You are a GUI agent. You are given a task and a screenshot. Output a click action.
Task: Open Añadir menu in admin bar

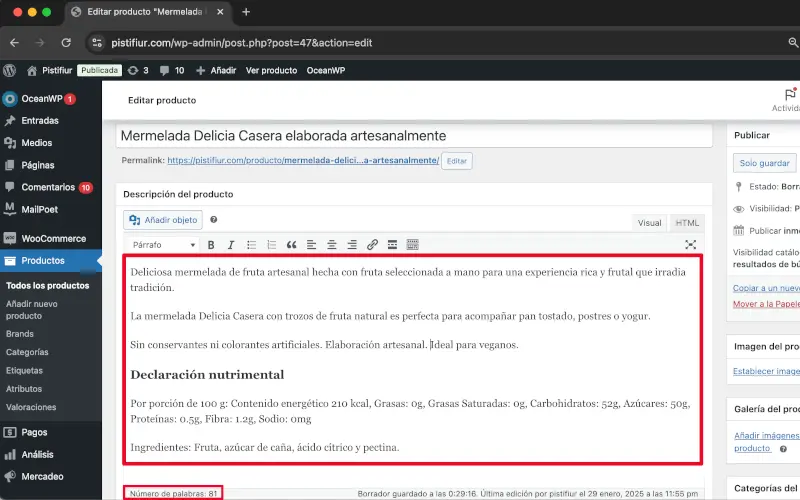tap(216, 70)
